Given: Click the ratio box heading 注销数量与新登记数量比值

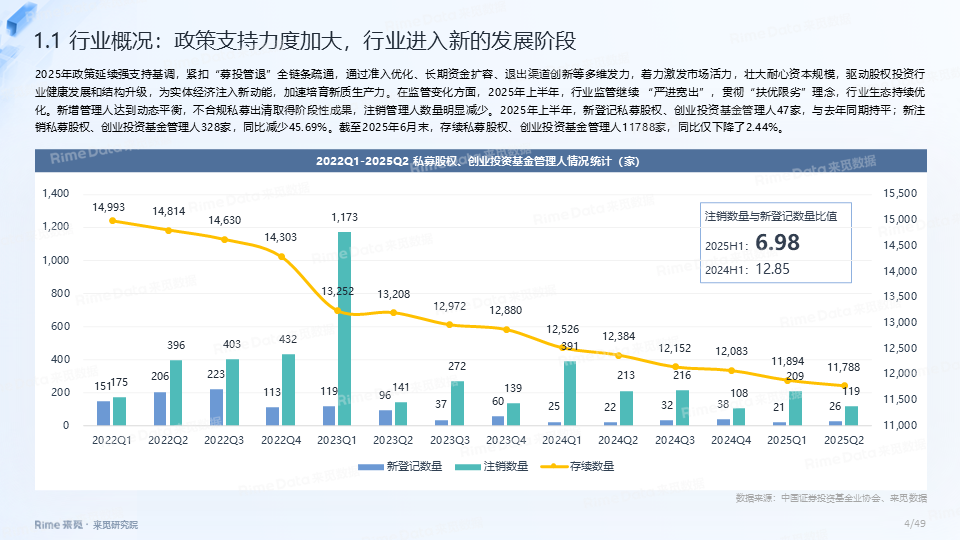Looking at the screenshot, I should (771, 216).
